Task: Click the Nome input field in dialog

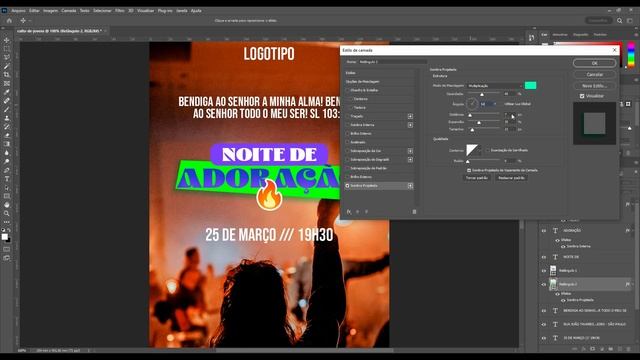Action: click(x=393, y=62)
